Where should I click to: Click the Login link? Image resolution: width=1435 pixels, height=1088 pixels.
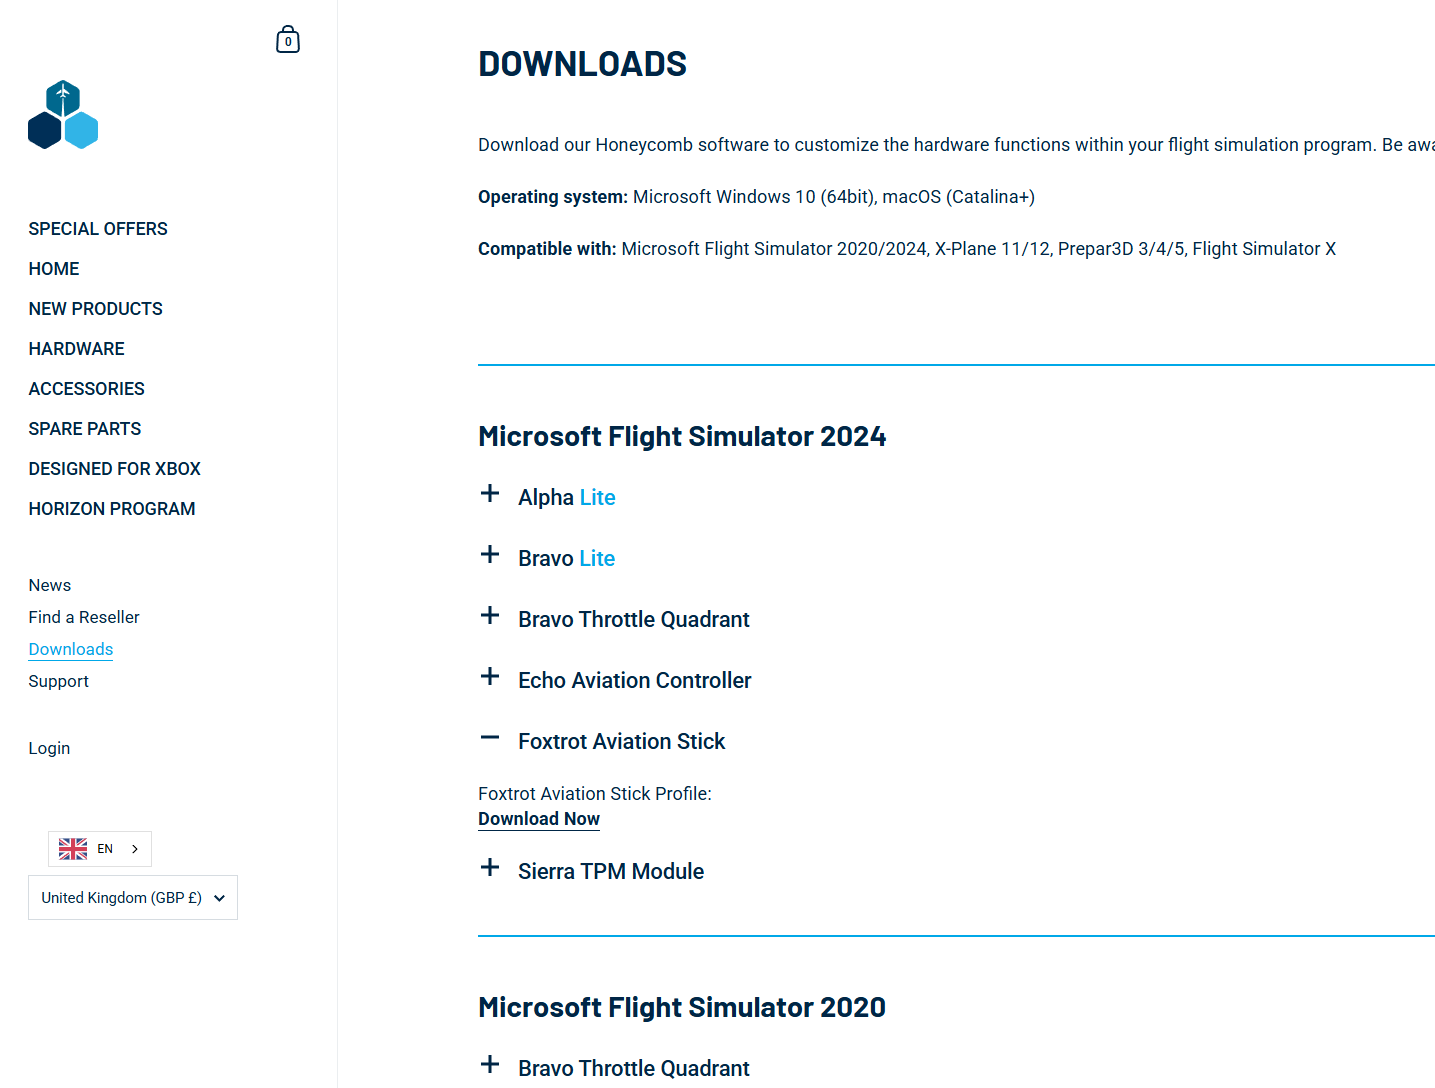(49, 748)
